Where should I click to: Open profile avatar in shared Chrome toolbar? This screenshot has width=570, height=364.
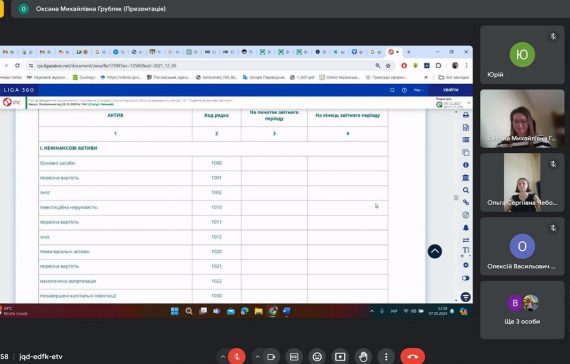tap(455, 66)
